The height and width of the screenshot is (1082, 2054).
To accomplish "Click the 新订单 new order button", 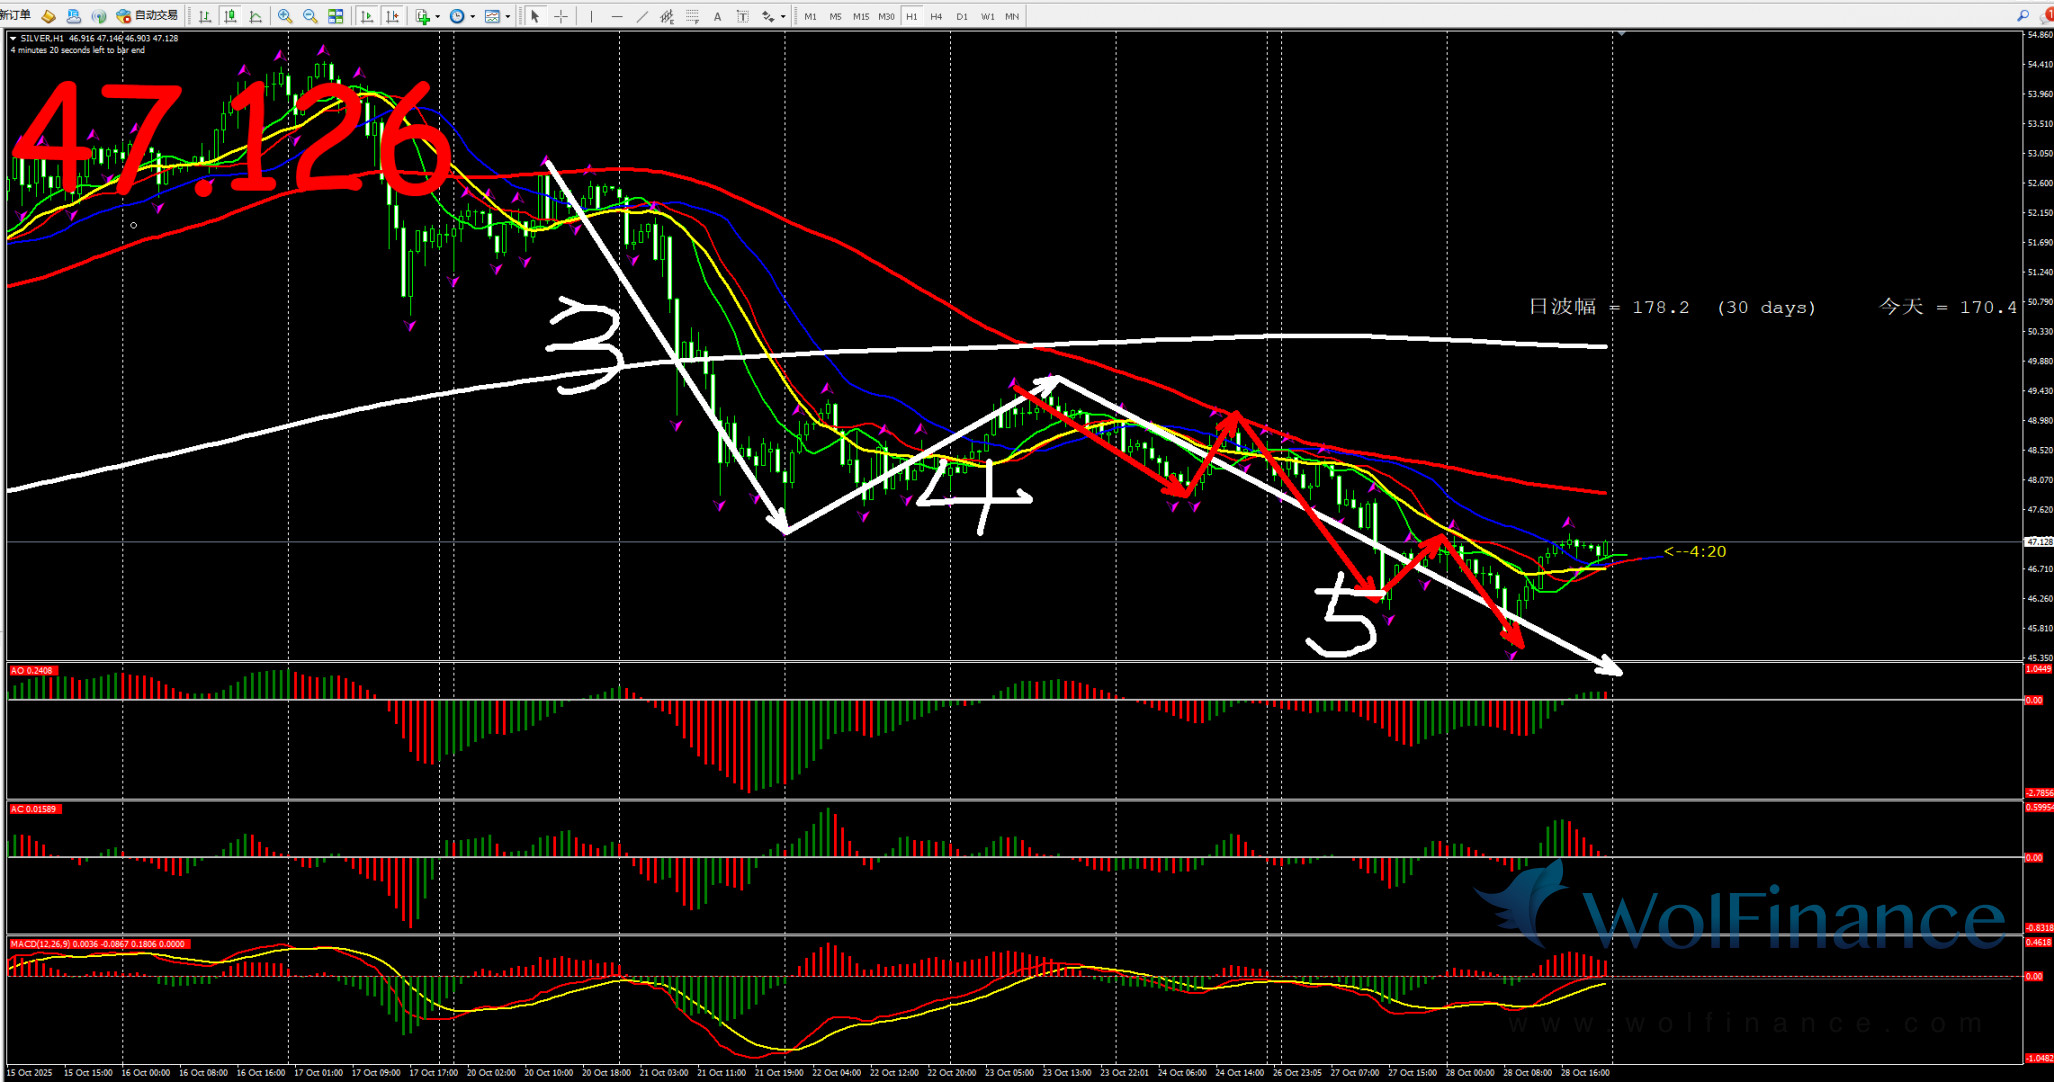I will pyautogui.click(x=16, y=16).
